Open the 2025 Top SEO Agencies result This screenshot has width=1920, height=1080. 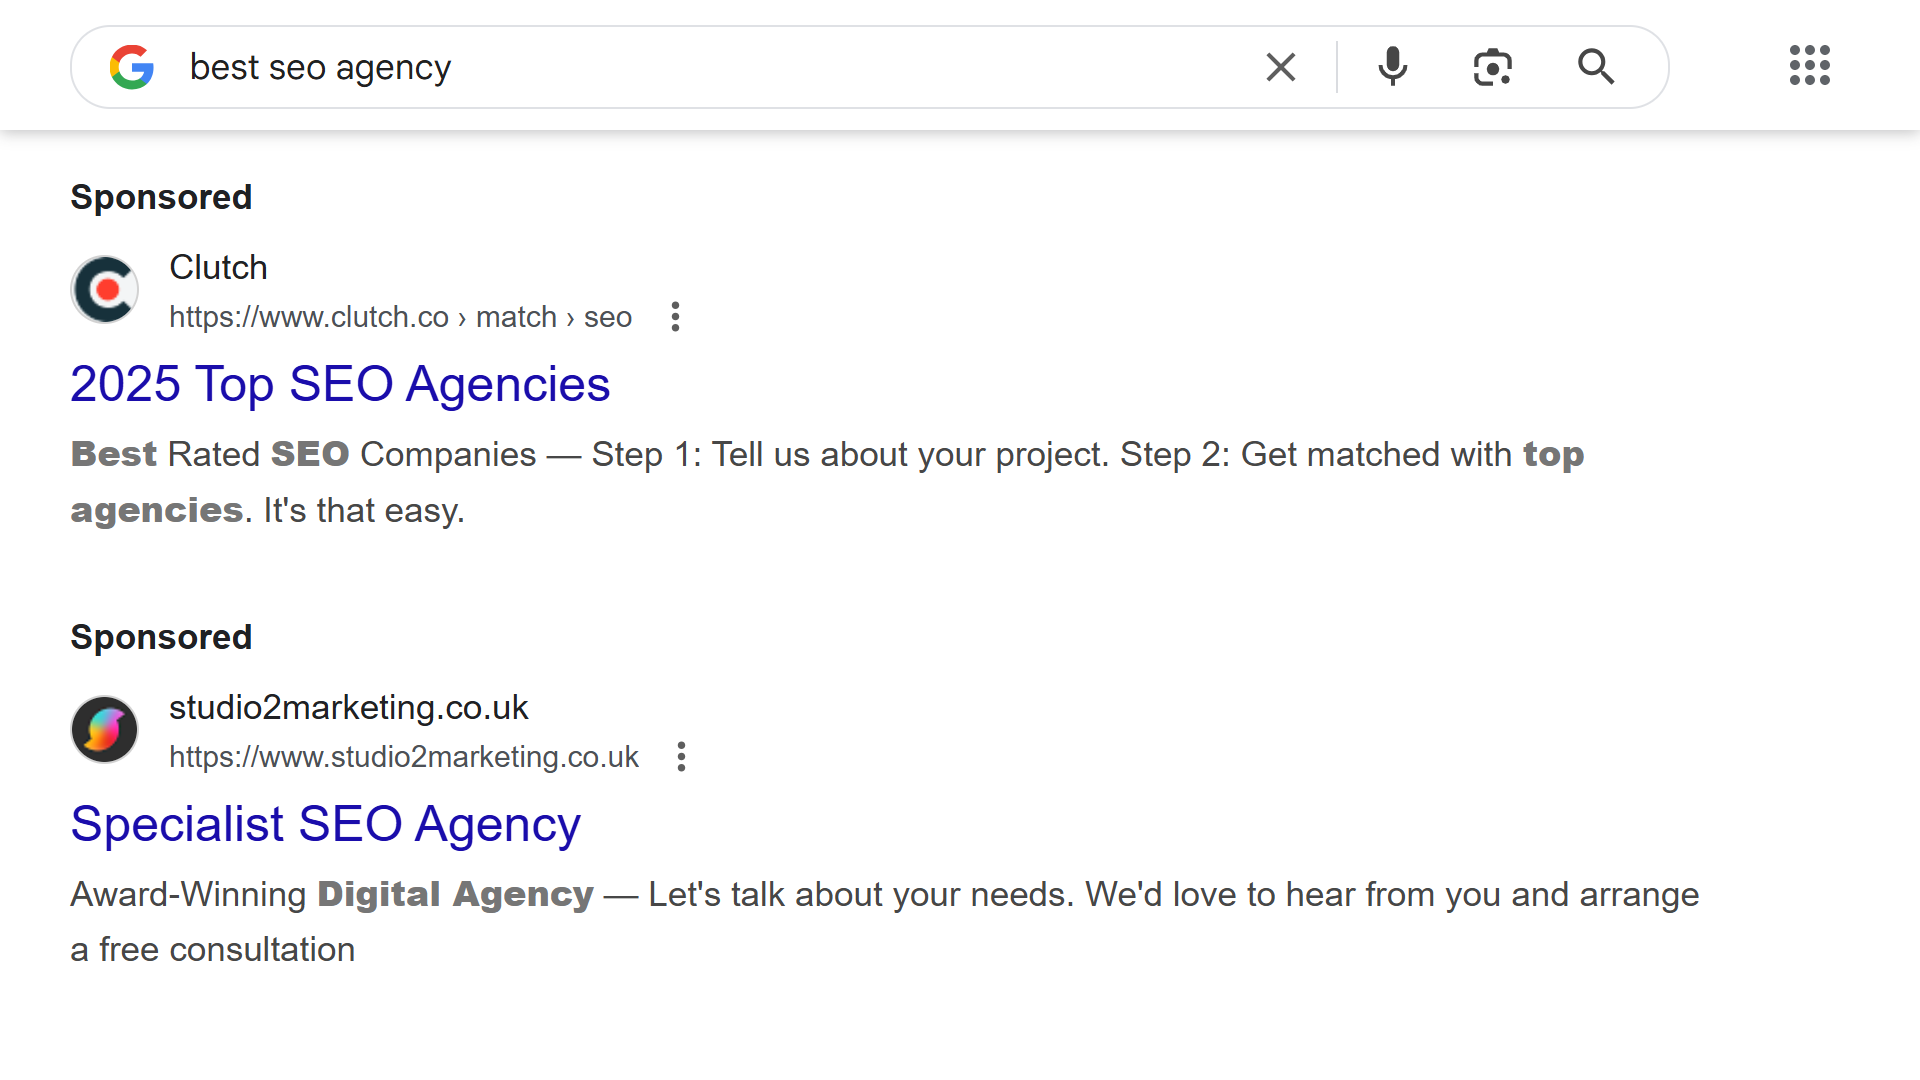[x=340, y=384]
